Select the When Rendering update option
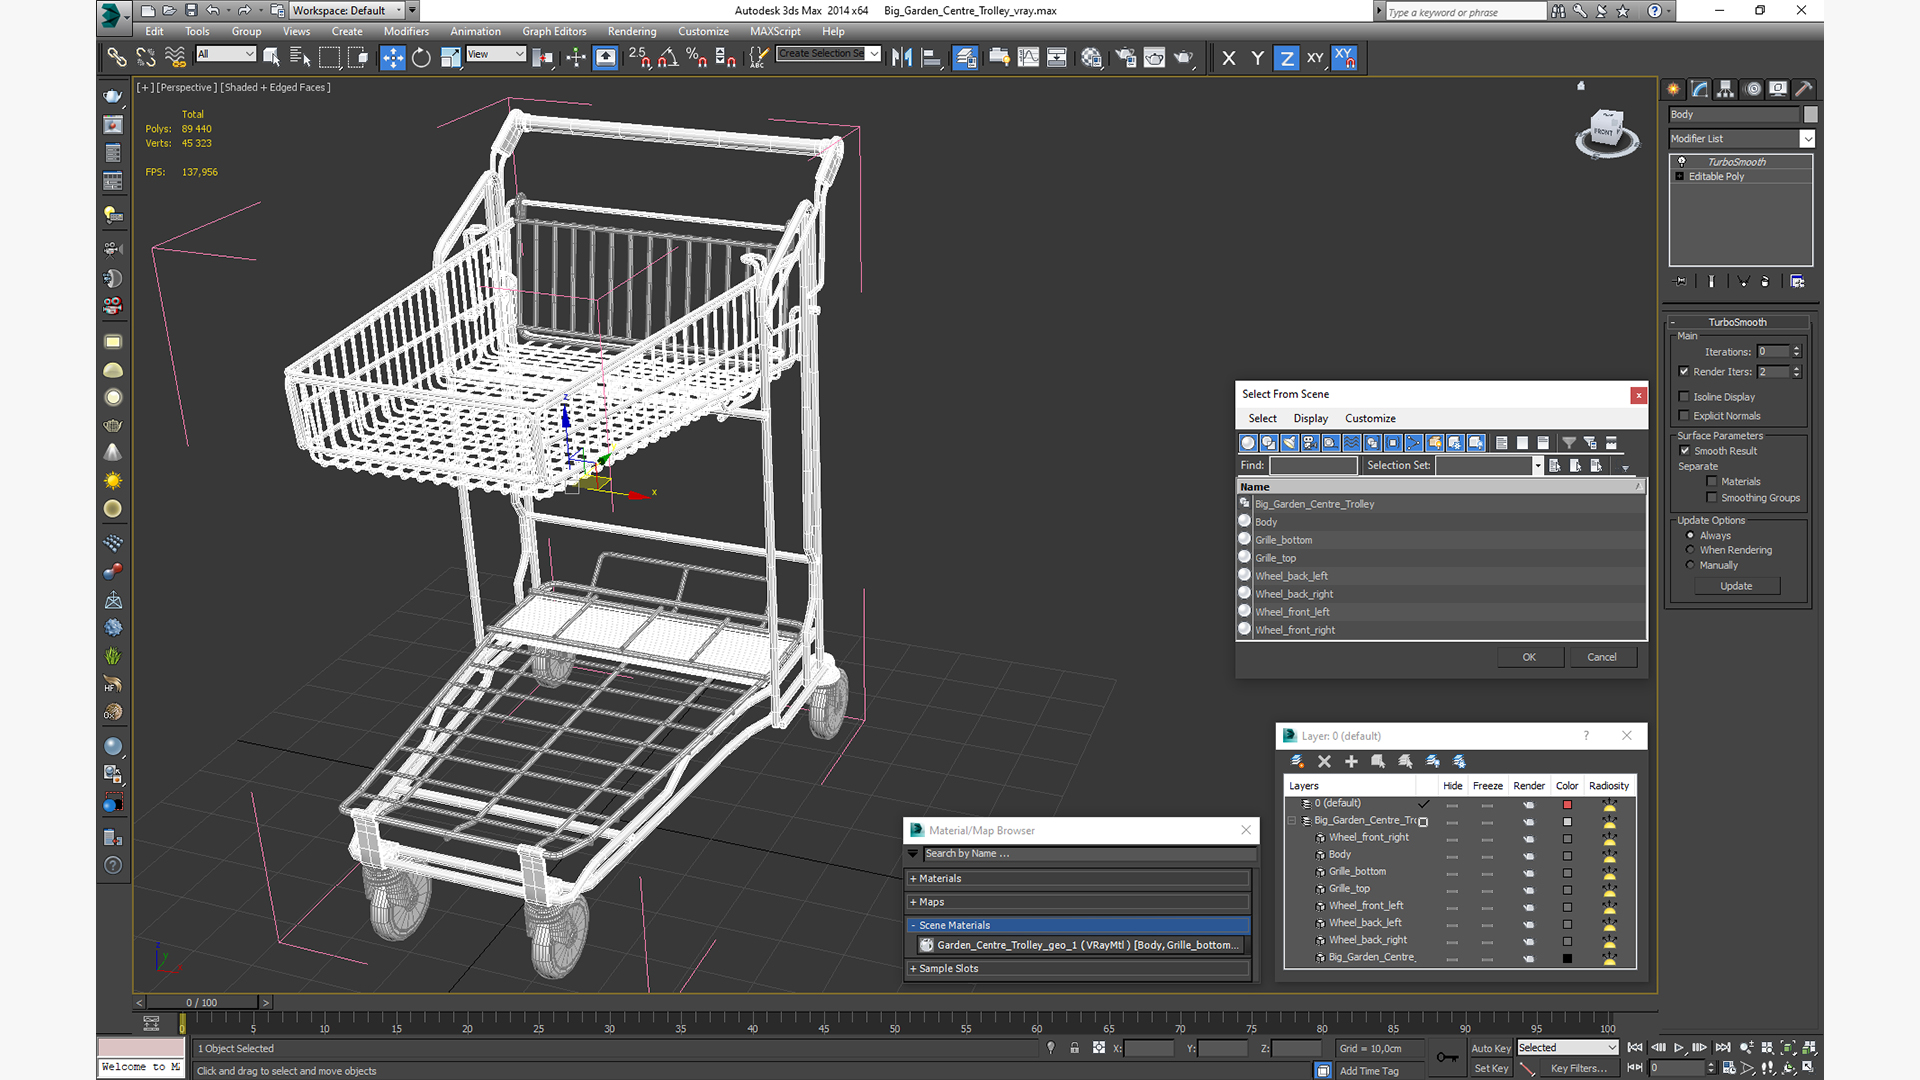This screenshot has height=1080, width=1920. click(1691, 550)
